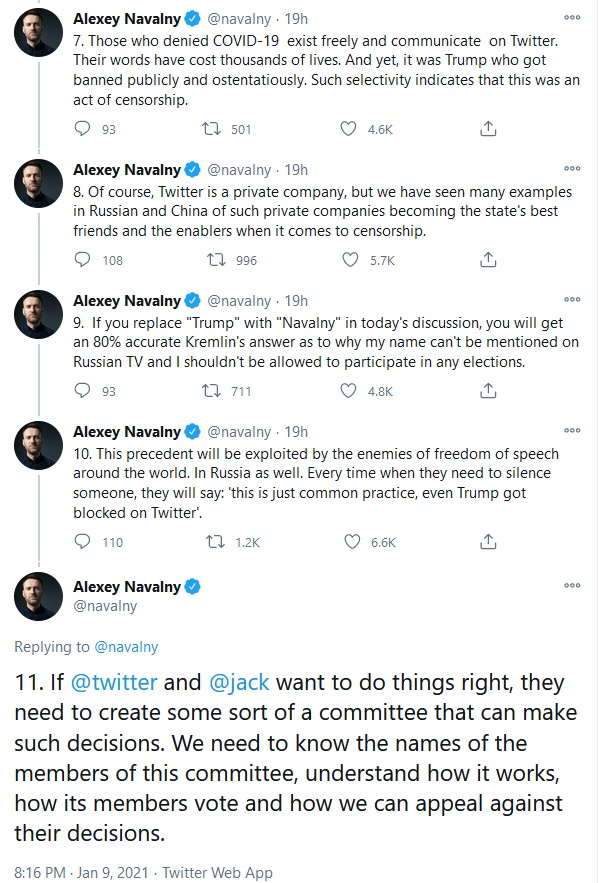Open Navalny's avatar on tweet 11
This screenshot has width=604, height=883.
click(39, 596)
